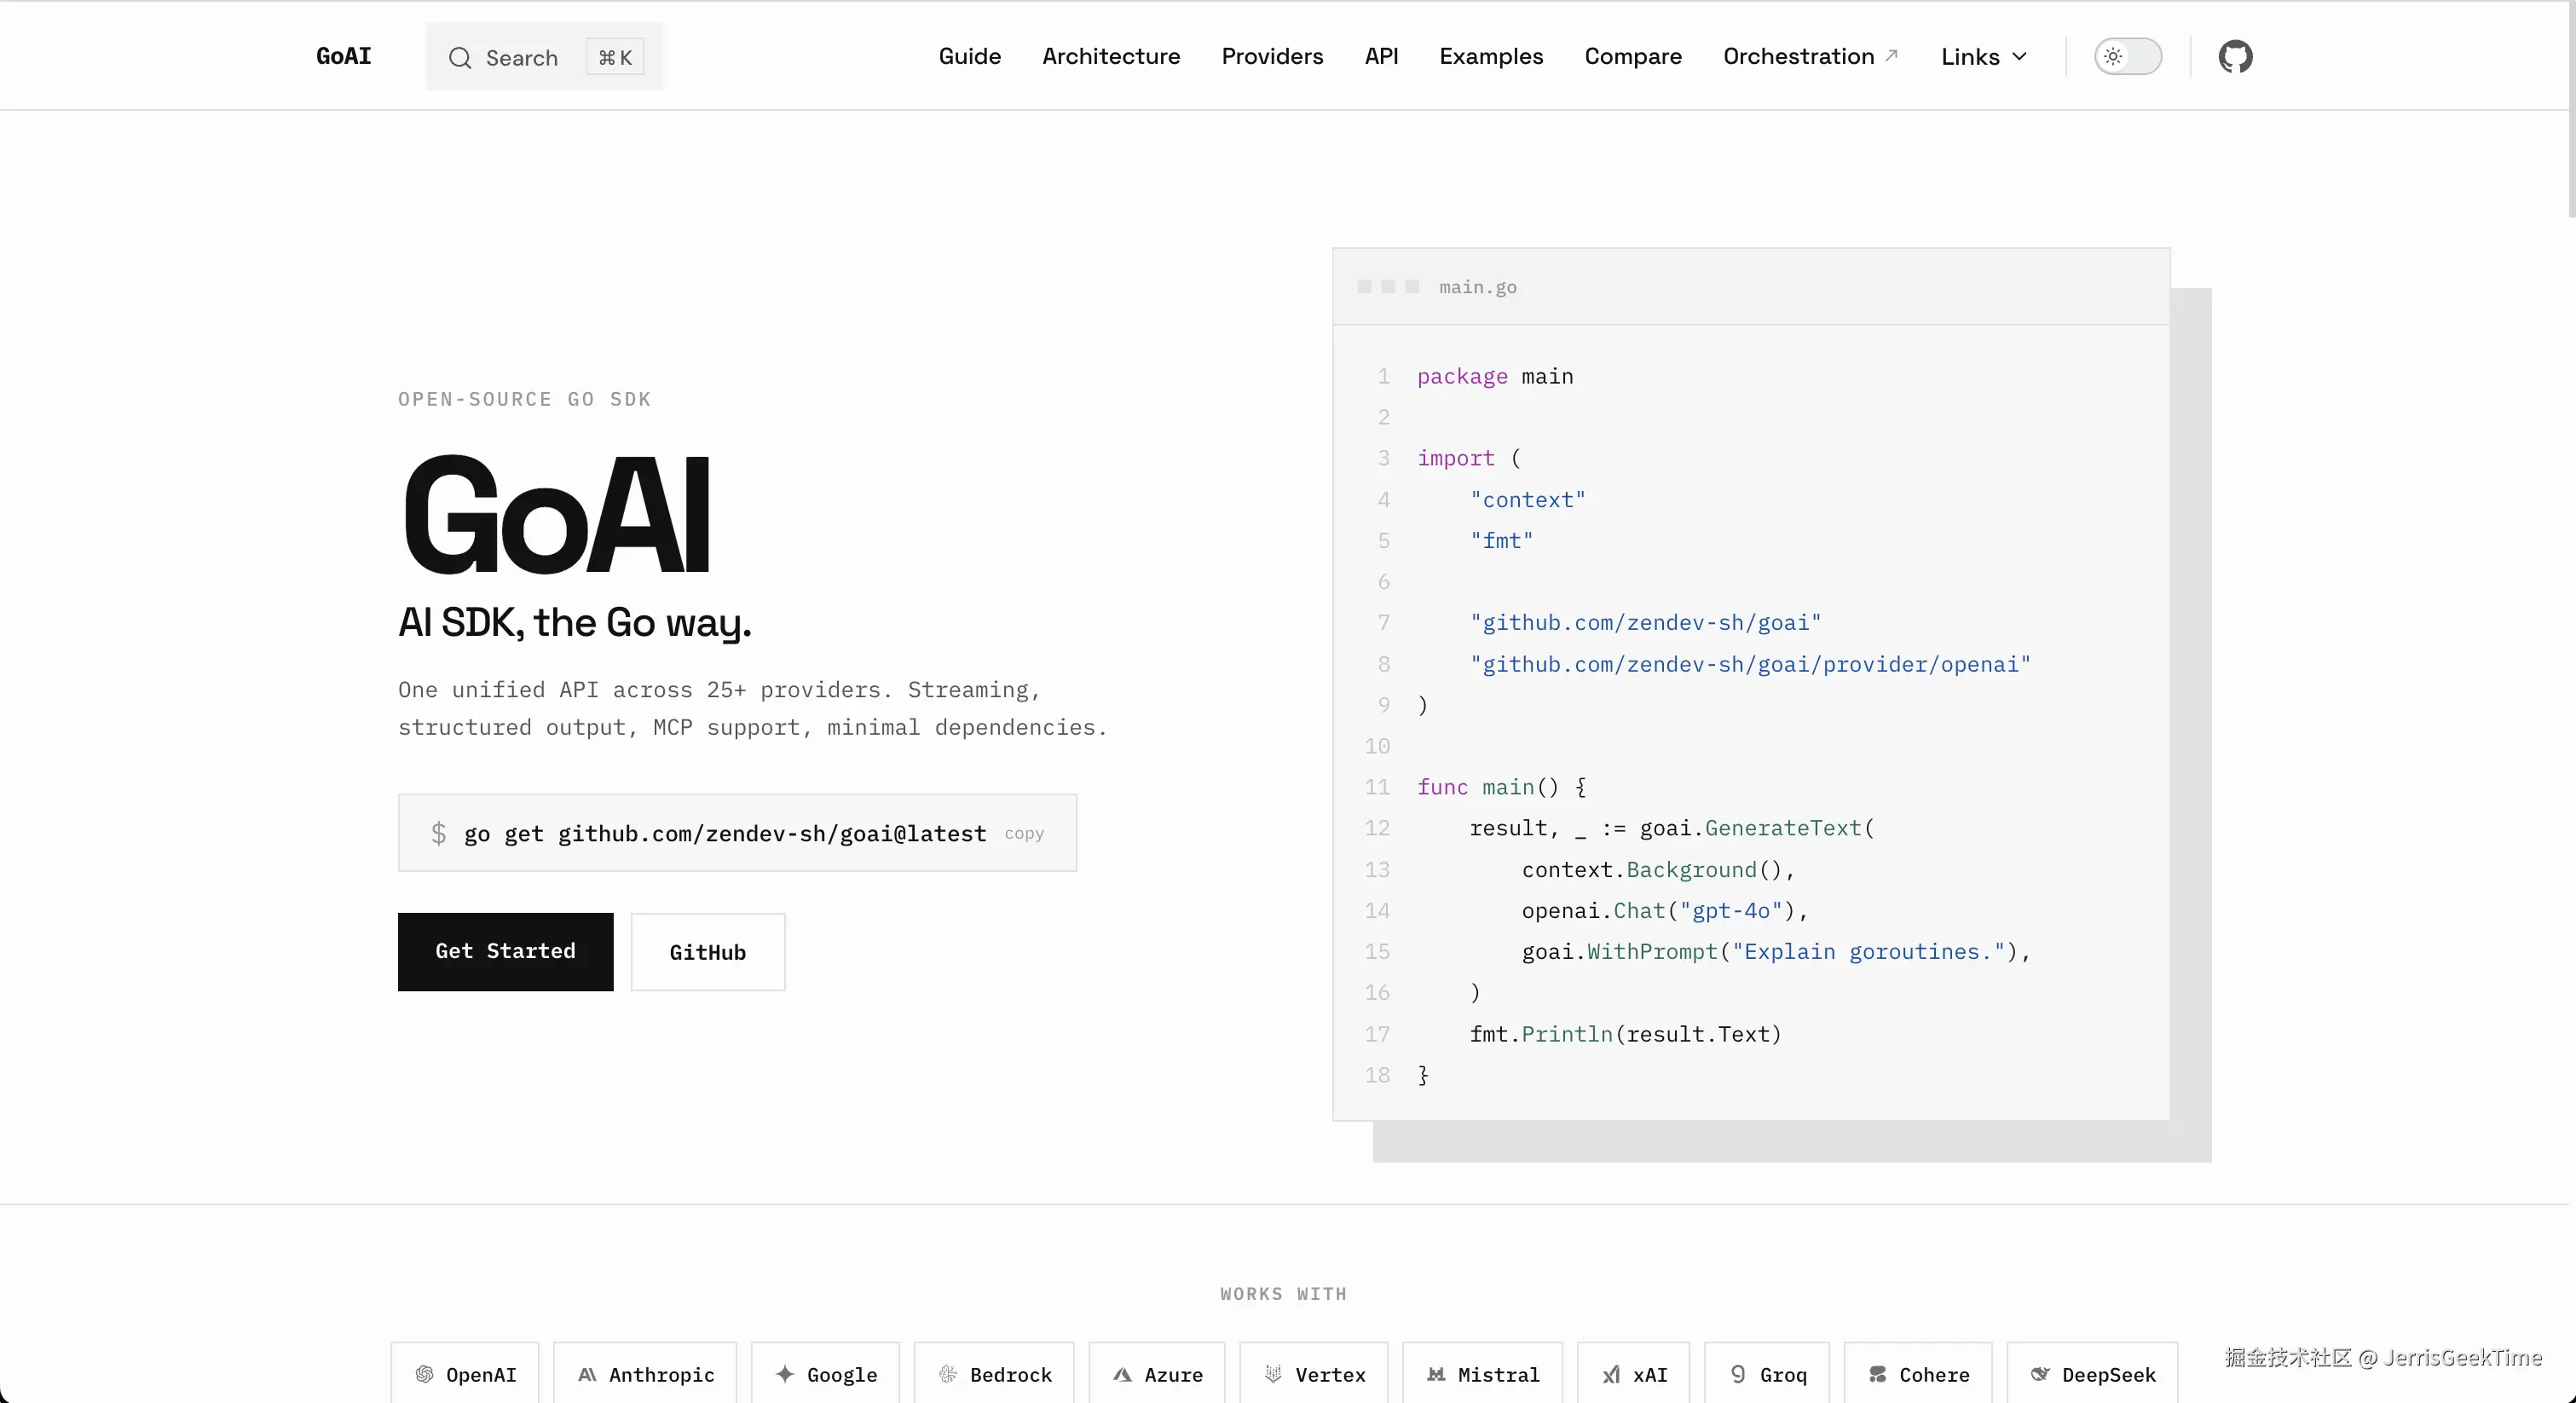
Task: Select the Mistral provider label
Action: pos(1499,1375)
